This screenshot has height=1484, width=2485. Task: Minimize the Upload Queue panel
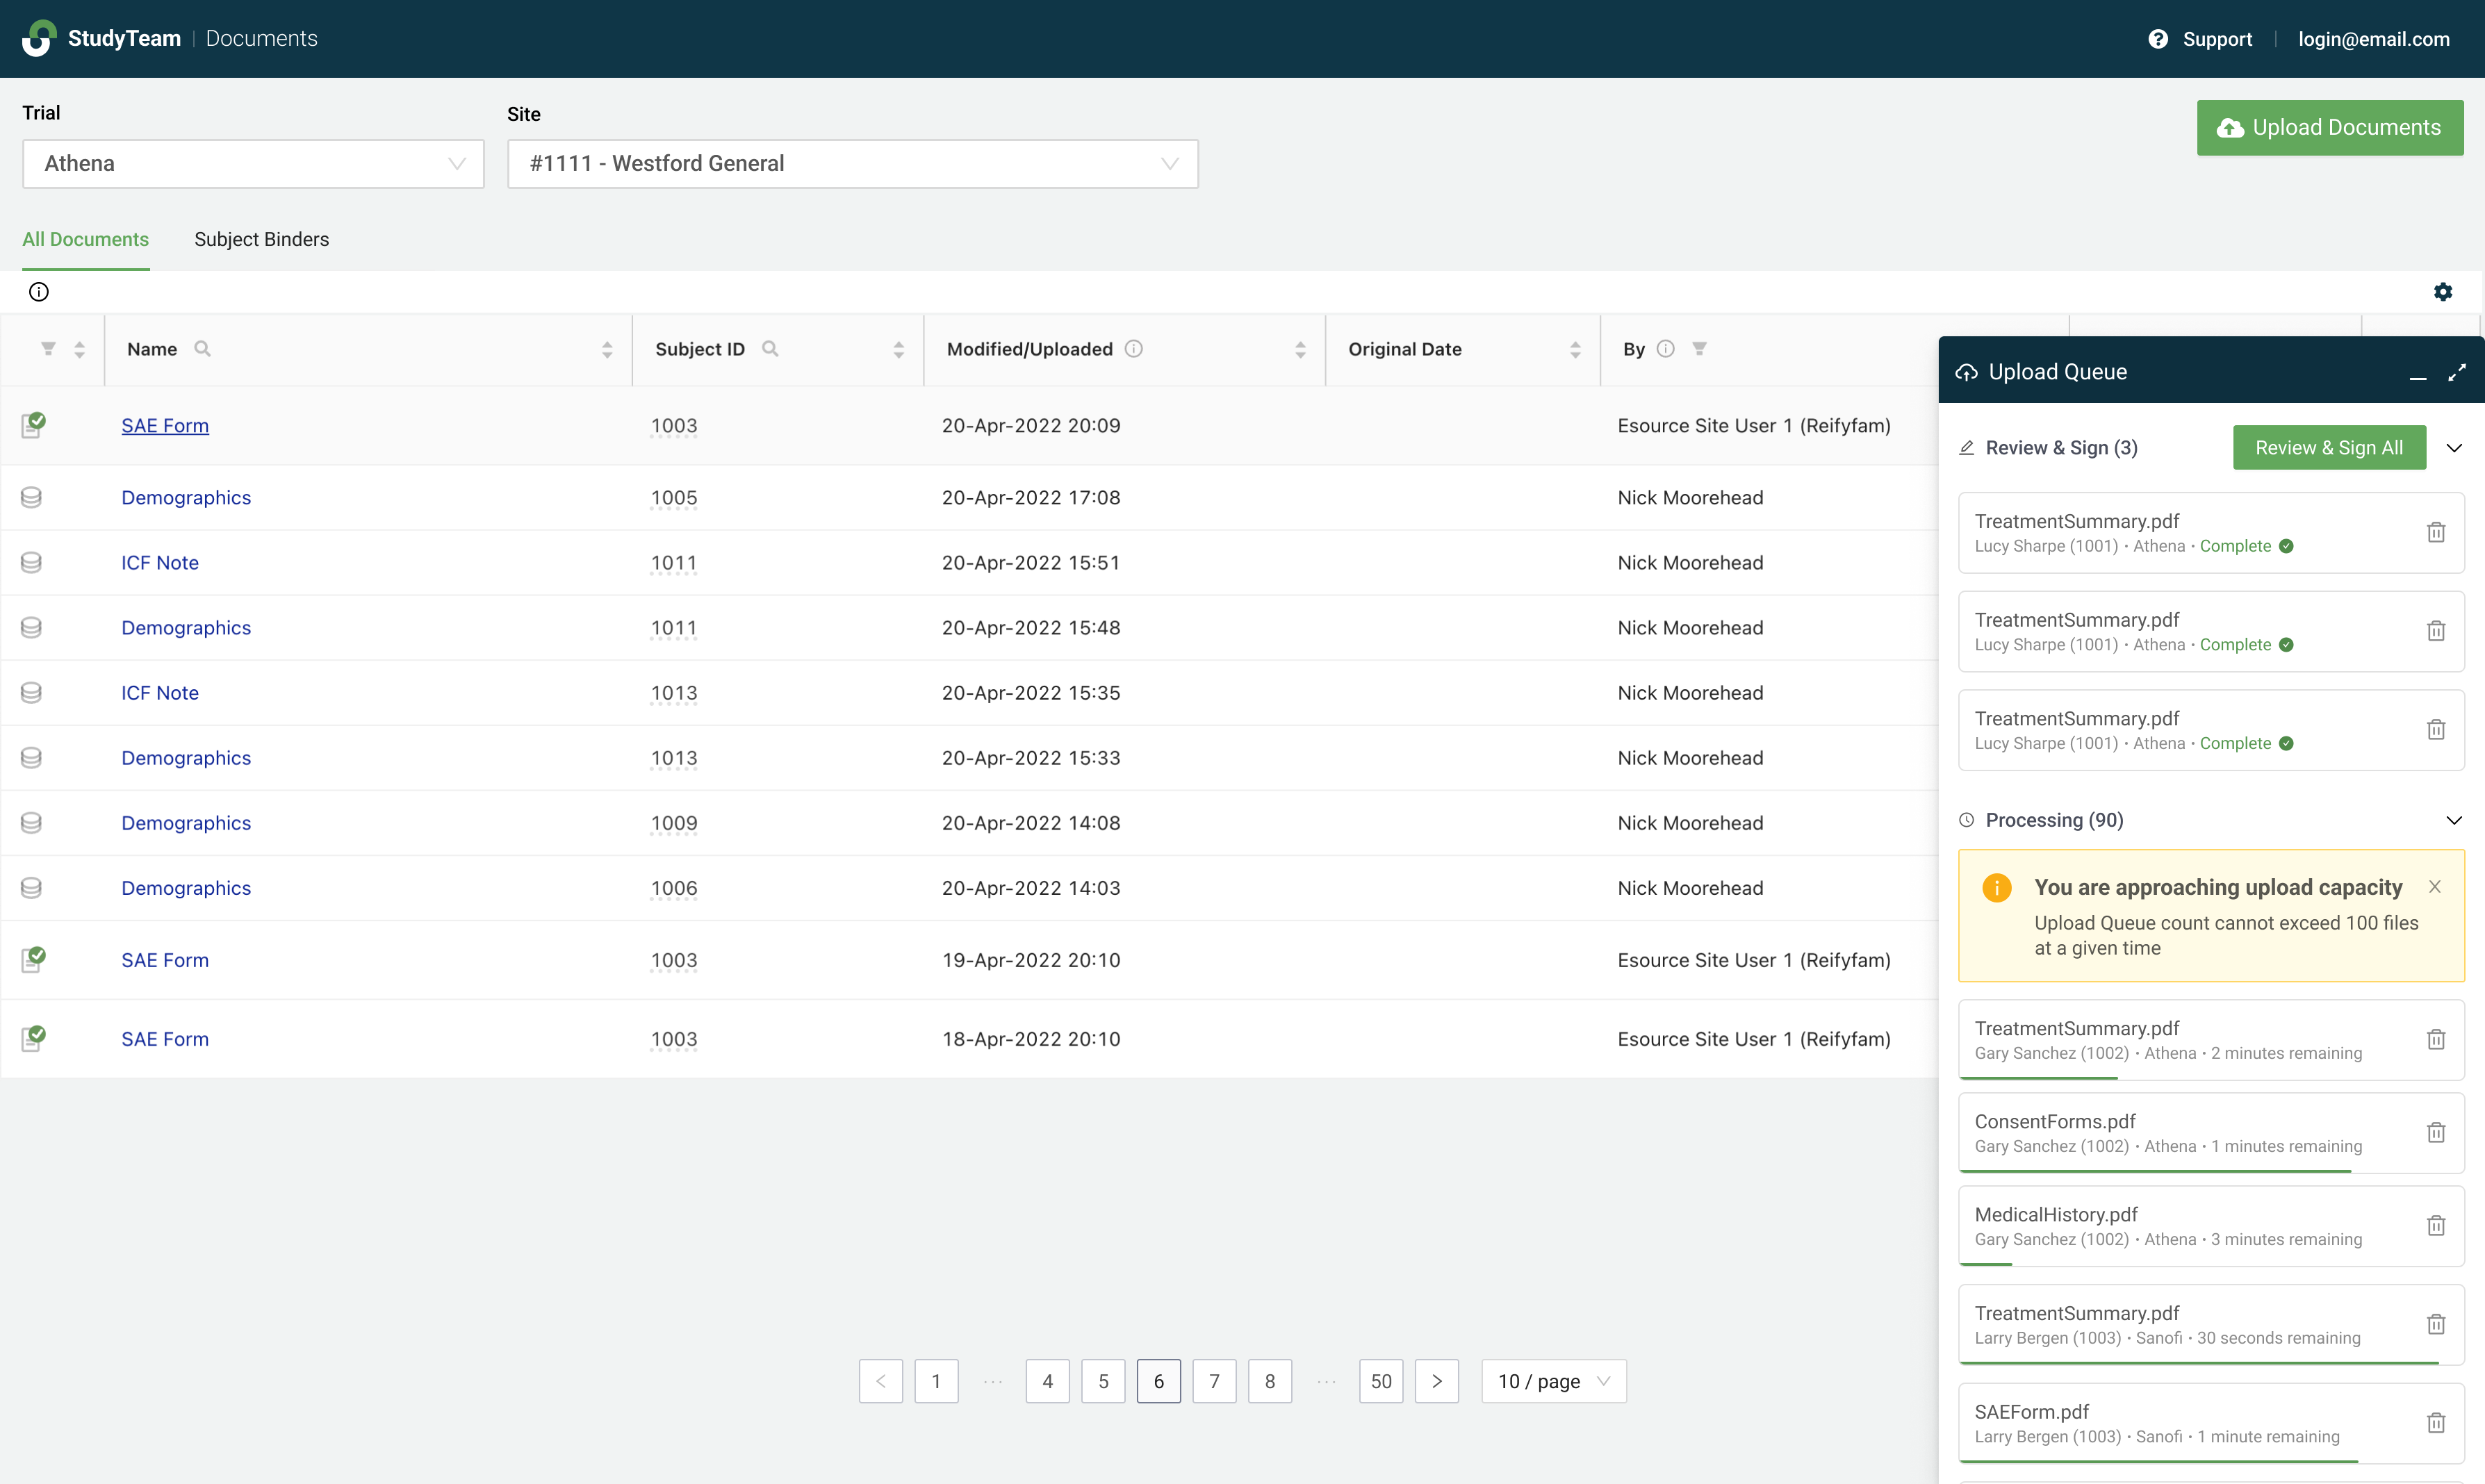tap(2417, 373)
